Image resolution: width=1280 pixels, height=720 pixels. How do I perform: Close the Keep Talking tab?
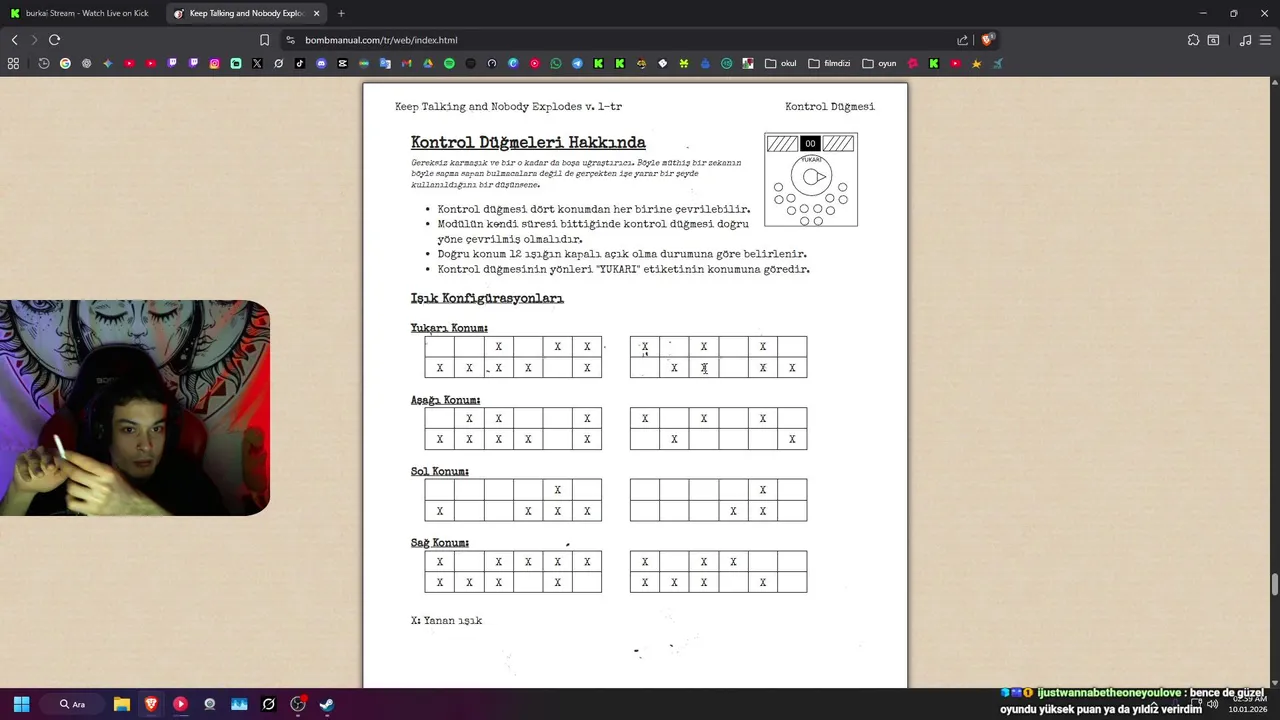tap(317, 13)
